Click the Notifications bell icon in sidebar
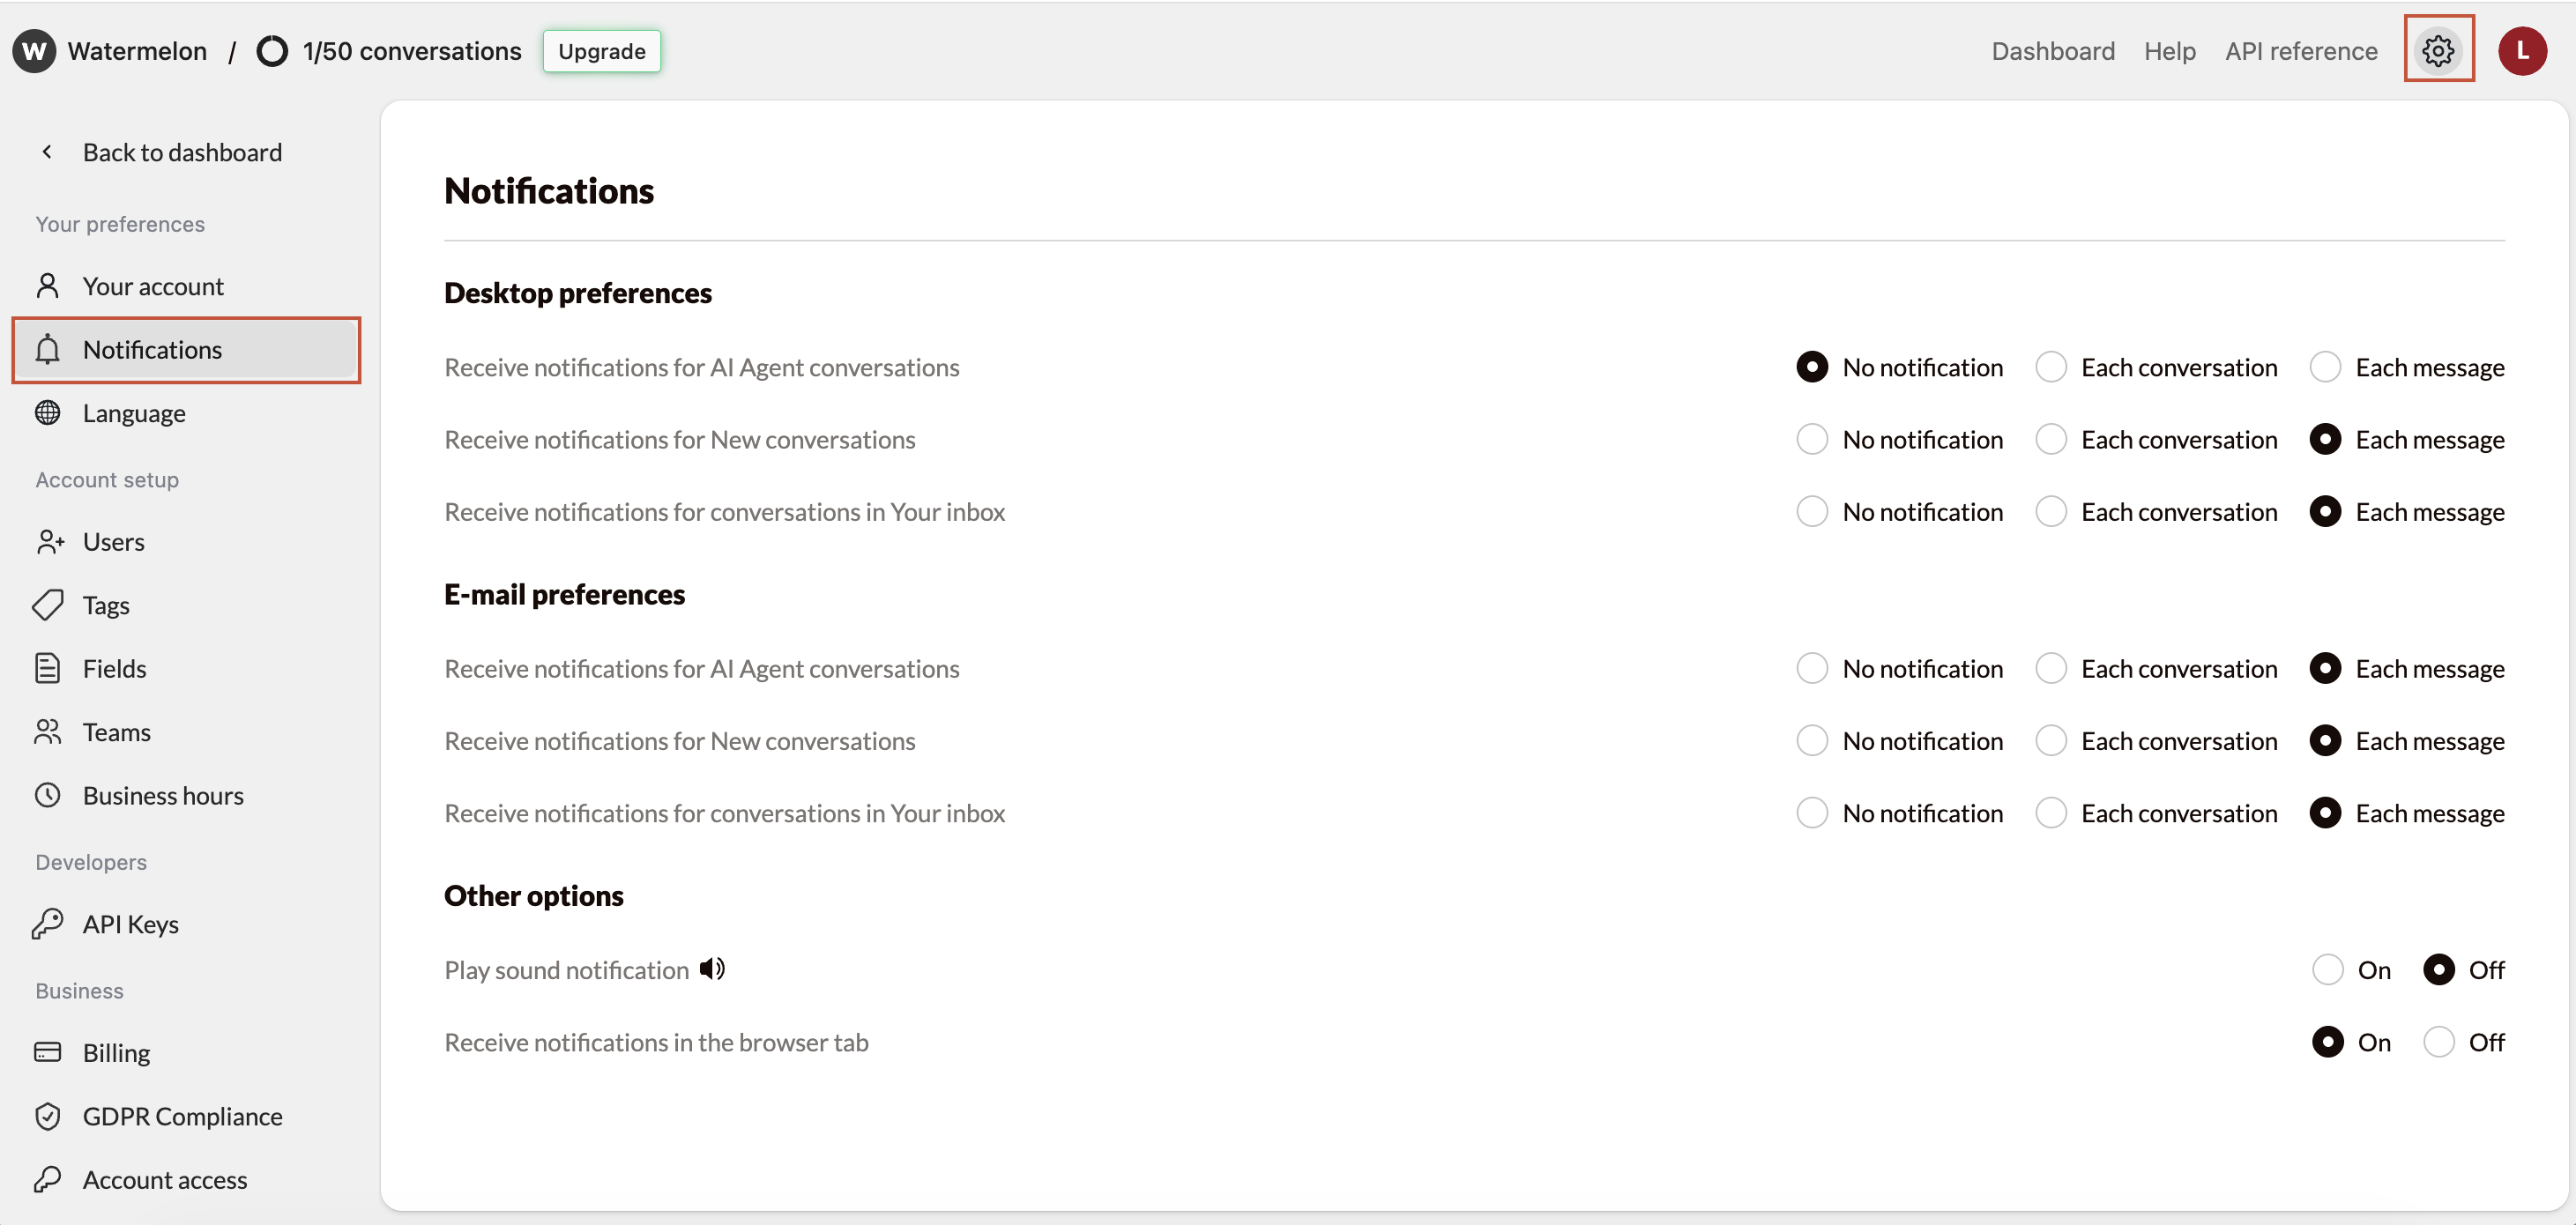This screenshot has width=2576, height=1225. [x=48, y=349]
